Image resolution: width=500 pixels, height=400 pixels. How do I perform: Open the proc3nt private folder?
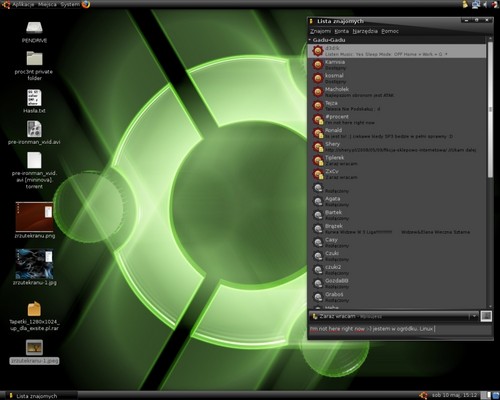click(x=34, y=58)
